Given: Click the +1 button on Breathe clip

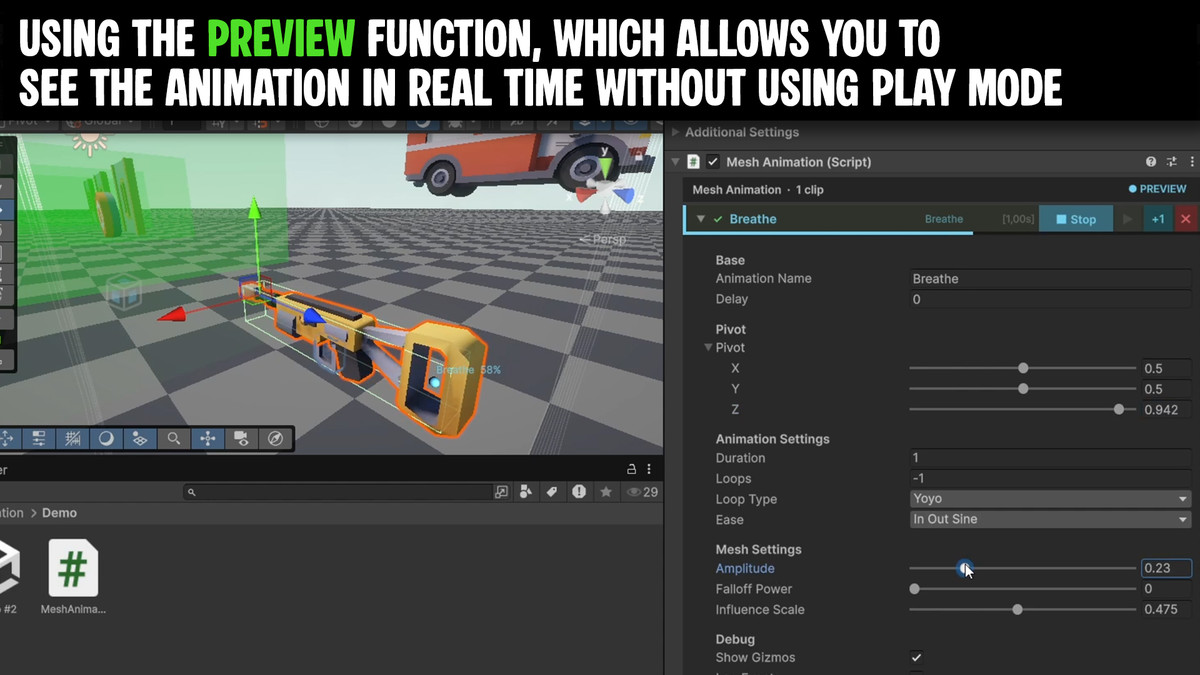Looking at the screenshot, I should [x=1157, y=219].
